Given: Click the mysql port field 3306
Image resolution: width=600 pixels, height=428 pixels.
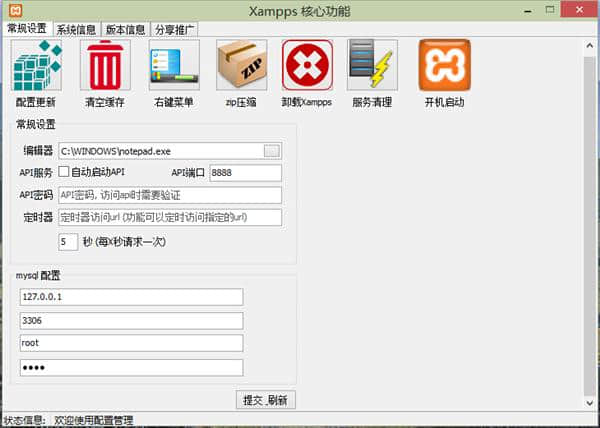Looking at the screenshot, I should pyautogui.click(x=131, y=321).
